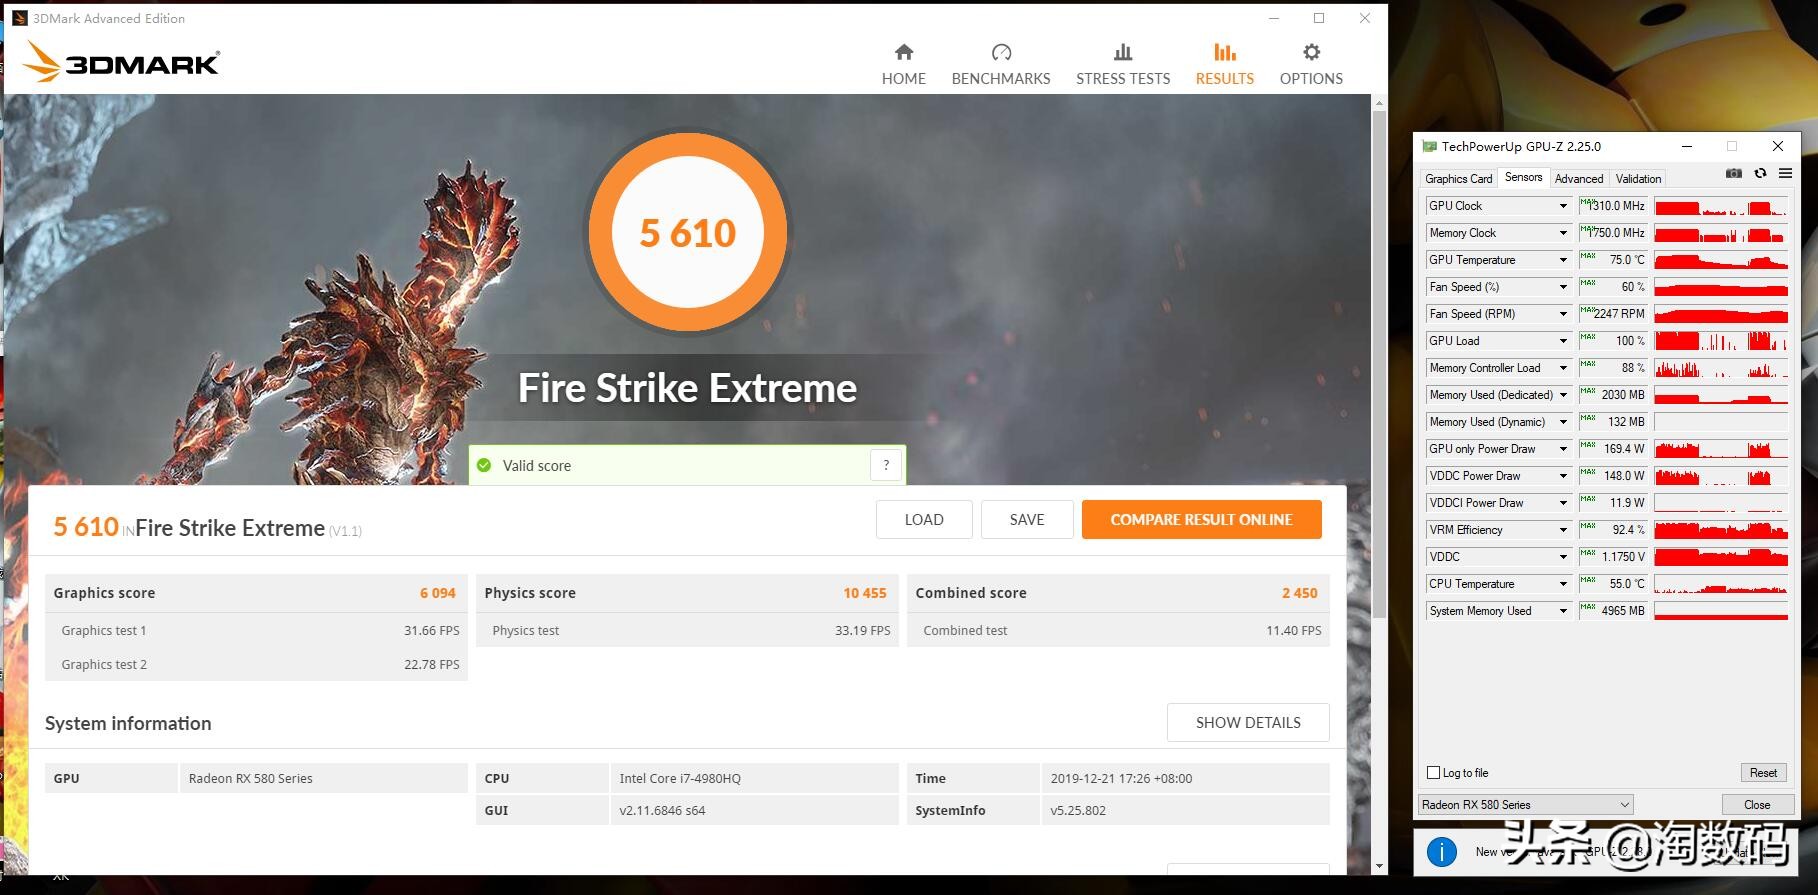Expand the VDDC Power Draw dropdown
This screenshot has width=1818, height=895.
click(1563, 476)
